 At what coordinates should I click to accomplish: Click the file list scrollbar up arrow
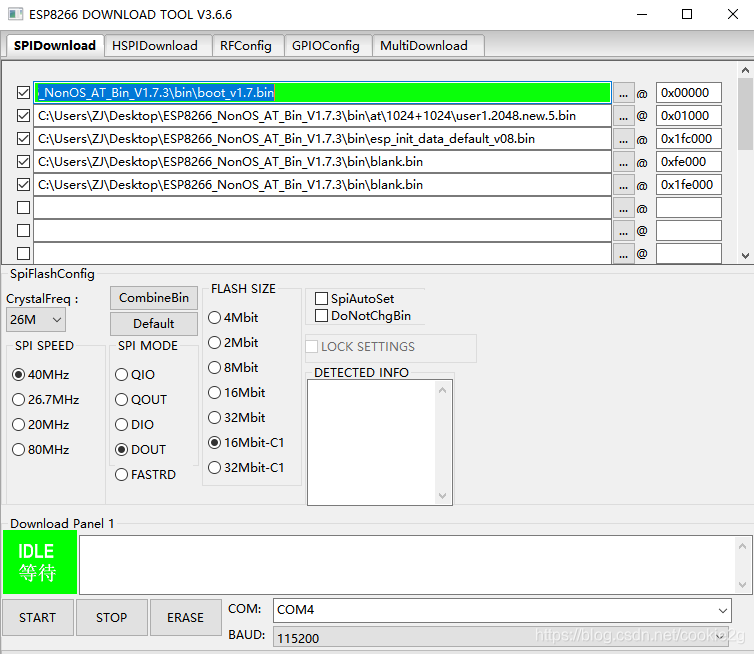coord(745,70)
